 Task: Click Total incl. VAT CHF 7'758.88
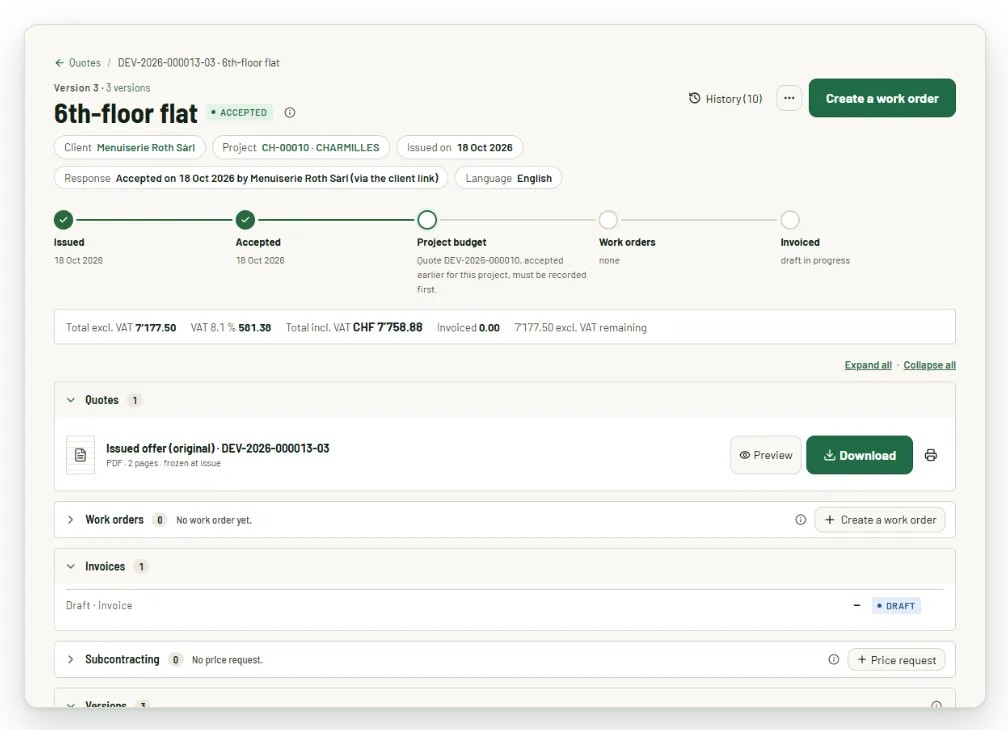coord(354,327)
